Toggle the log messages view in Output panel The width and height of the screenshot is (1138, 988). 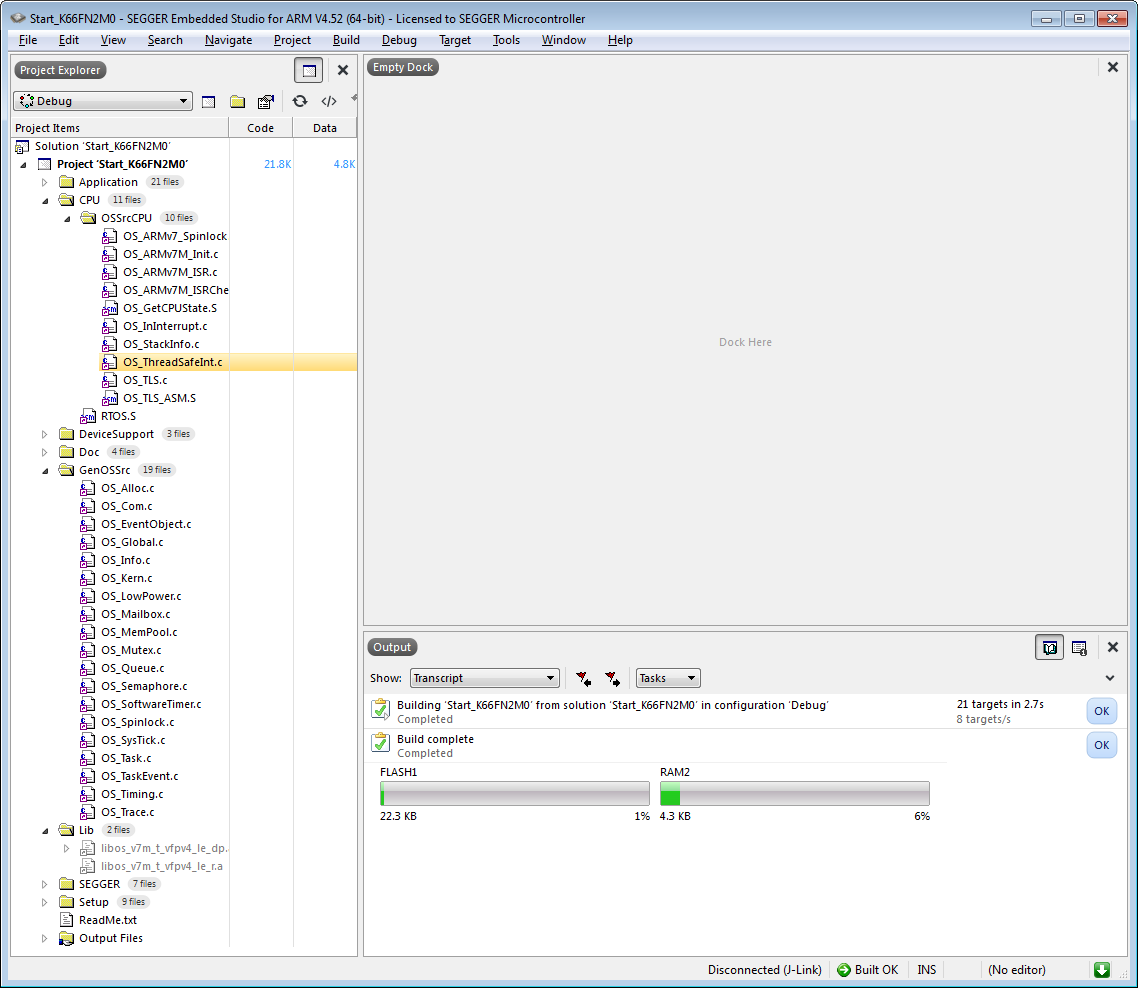pos(1079,648)
